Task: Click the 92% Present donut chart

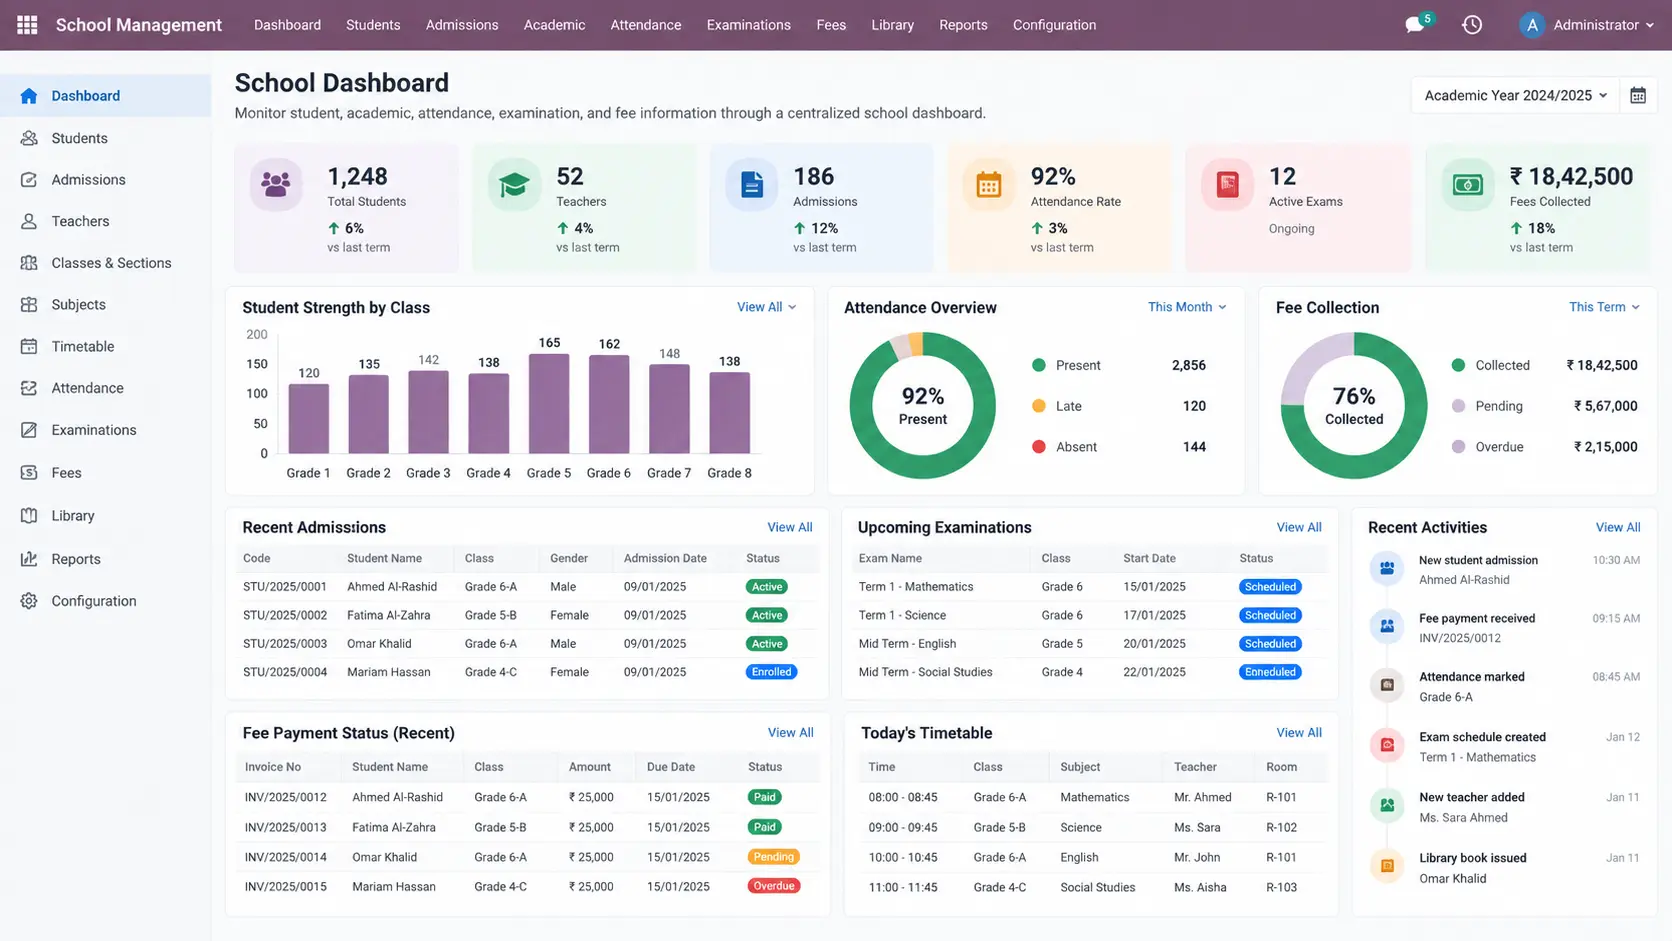Action: 922,405
